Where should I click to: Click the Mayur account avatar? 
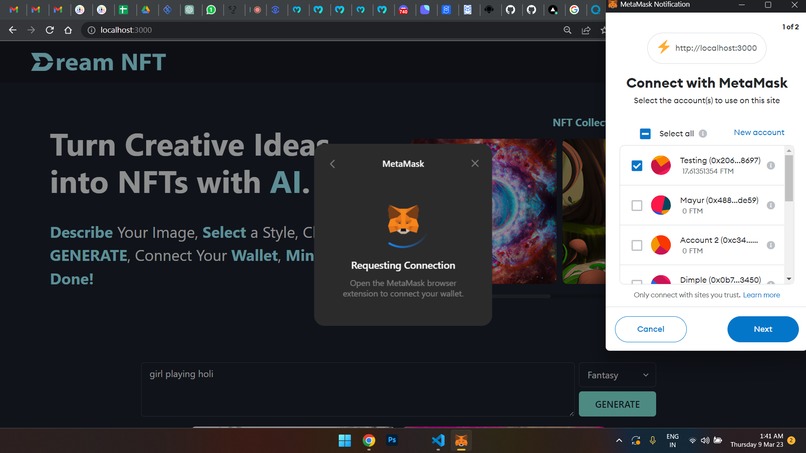661,205
